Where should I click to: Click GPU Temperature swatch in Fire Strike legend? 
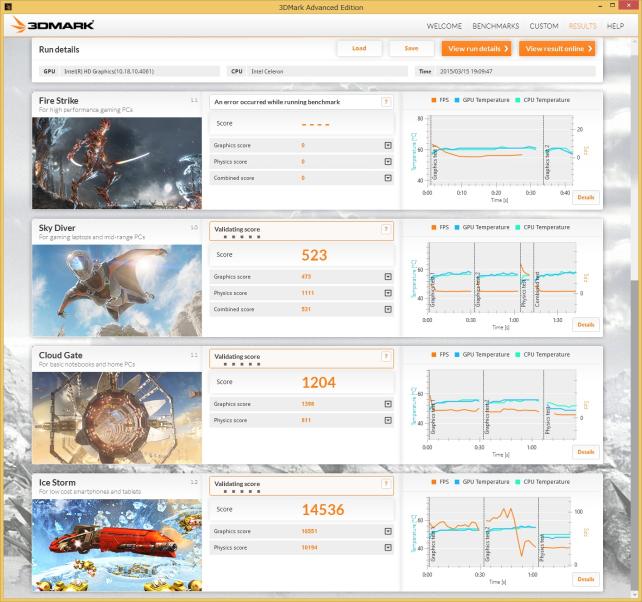[457, 100]
